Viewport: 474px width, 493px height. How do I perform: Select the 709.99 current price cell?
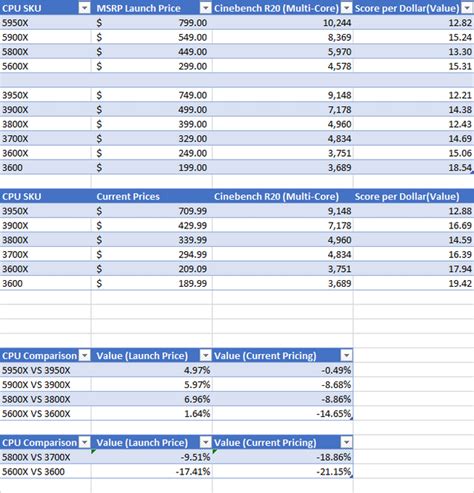(x=152, y=211)
